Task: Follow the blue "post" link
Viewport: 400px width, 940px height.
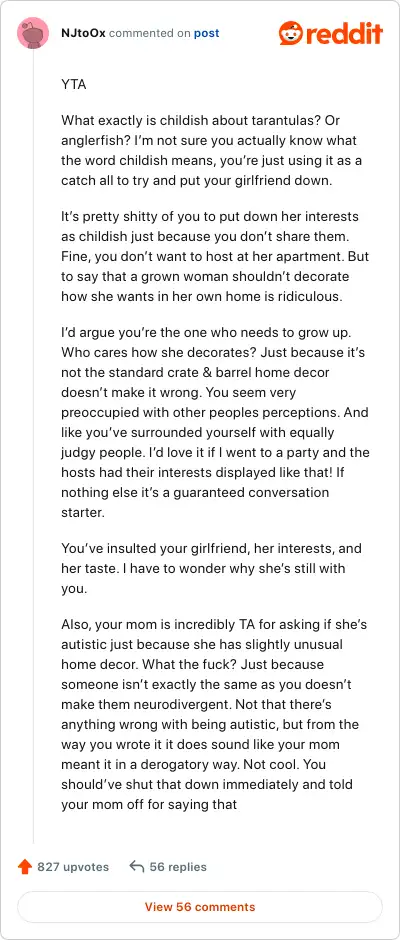Action: point(206,34)
